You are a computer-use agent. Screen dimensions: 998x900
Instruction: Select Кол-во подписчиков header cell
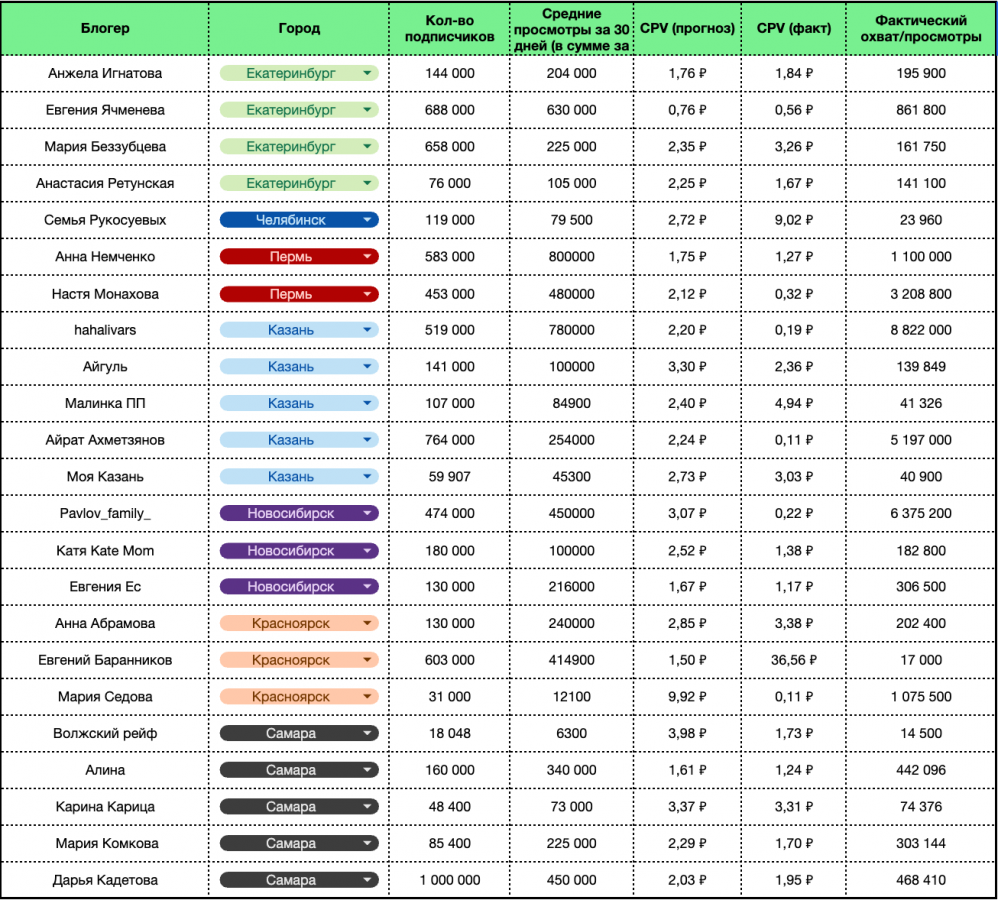tap(449, 28)
